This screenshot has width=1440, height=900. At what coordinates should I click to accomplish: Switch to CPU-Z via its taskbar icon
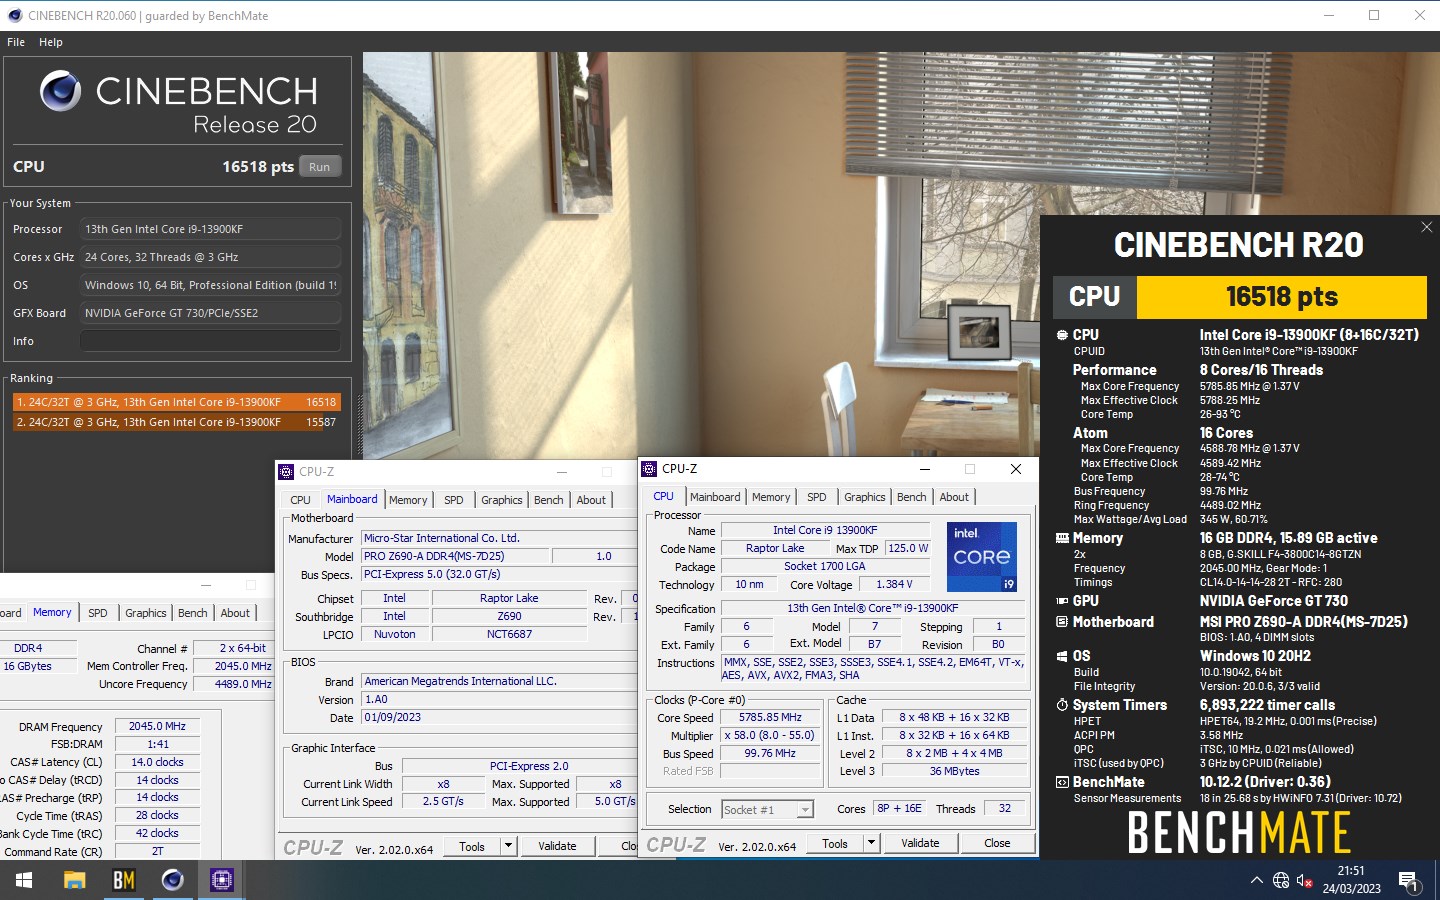pos(221,880)
